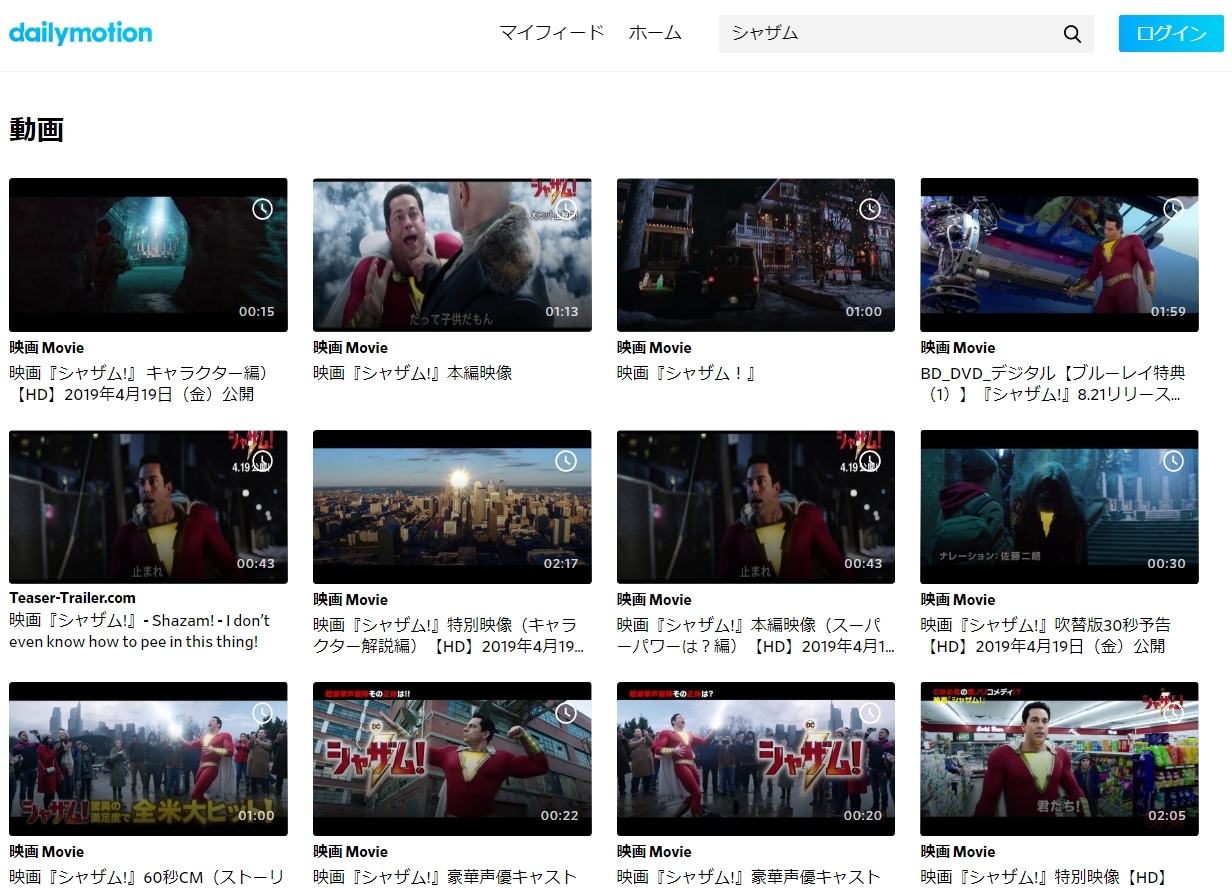1232x889 pixels.
Task: Play the 02:17 city skyline thumbnail
Action: [452, 507]
